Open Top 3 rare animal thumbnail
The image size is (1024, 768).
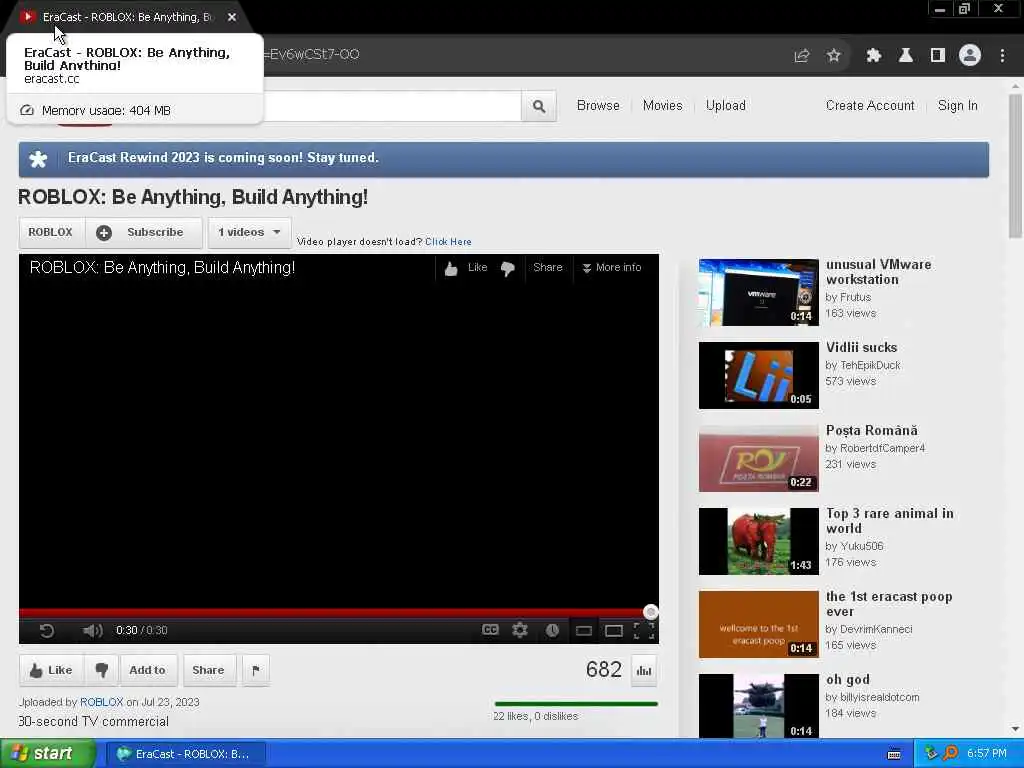click(x=758, y=541)
